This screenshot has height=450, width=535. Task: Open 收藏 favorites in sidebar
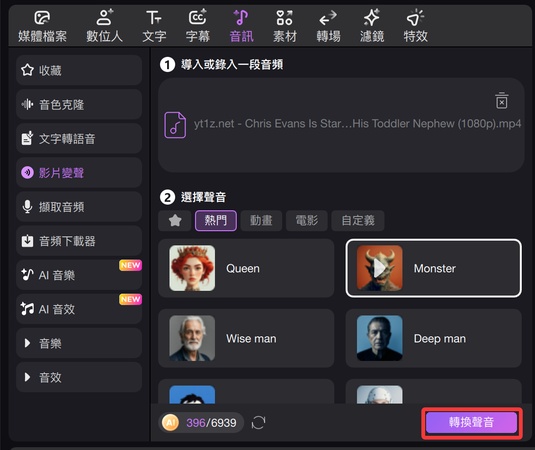click(x=79, y=70)
